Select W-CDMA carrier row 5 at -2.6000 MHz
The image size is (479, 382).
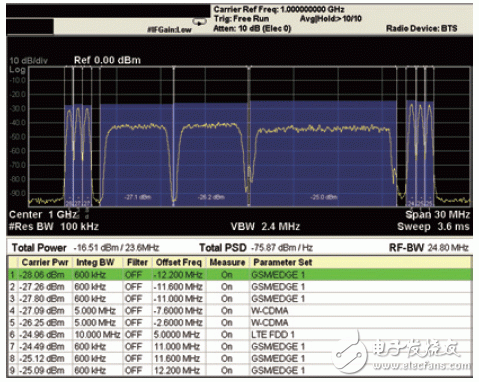pyautogui.click(x=240, y=323)
